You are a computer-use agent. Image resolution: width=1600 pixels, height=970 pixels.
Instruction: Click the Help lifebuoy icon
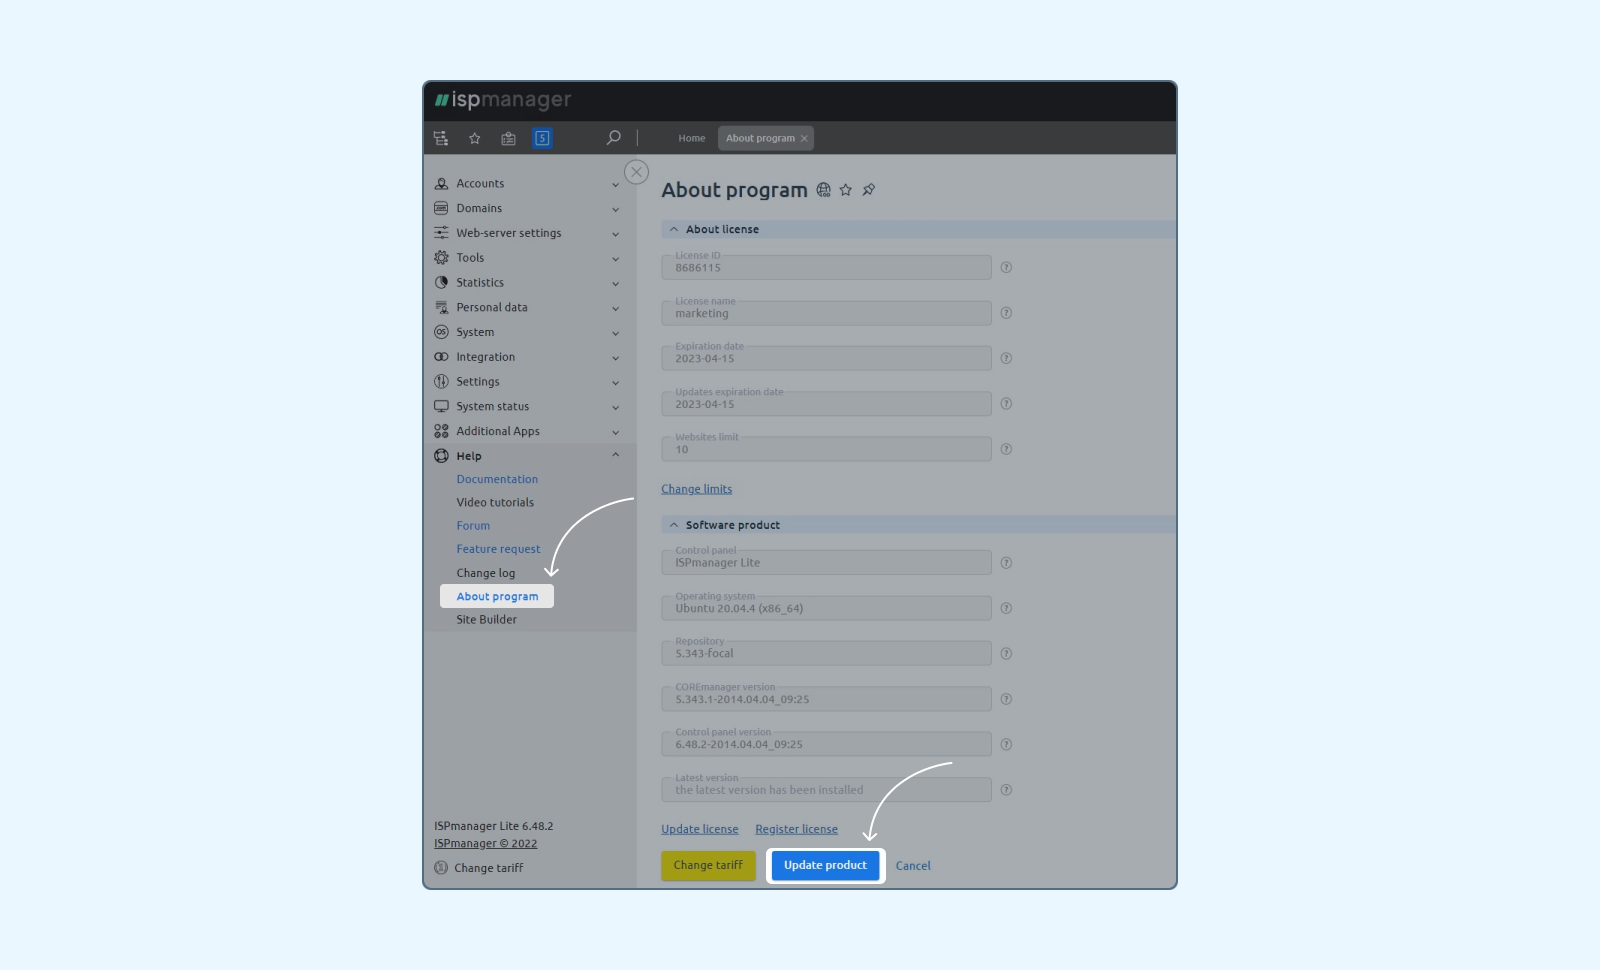(441, 456)
